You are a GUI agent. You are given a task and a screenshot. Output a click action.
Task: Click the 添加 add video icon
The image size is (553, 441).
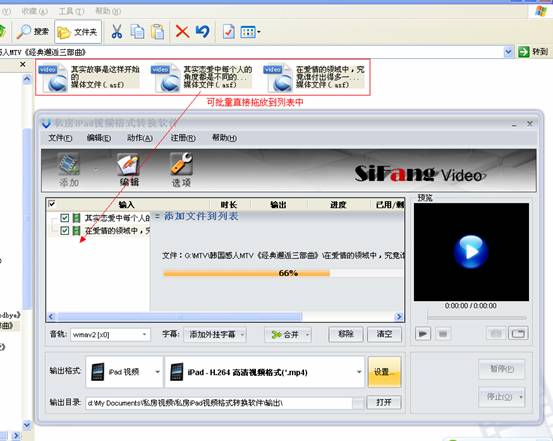69,164
